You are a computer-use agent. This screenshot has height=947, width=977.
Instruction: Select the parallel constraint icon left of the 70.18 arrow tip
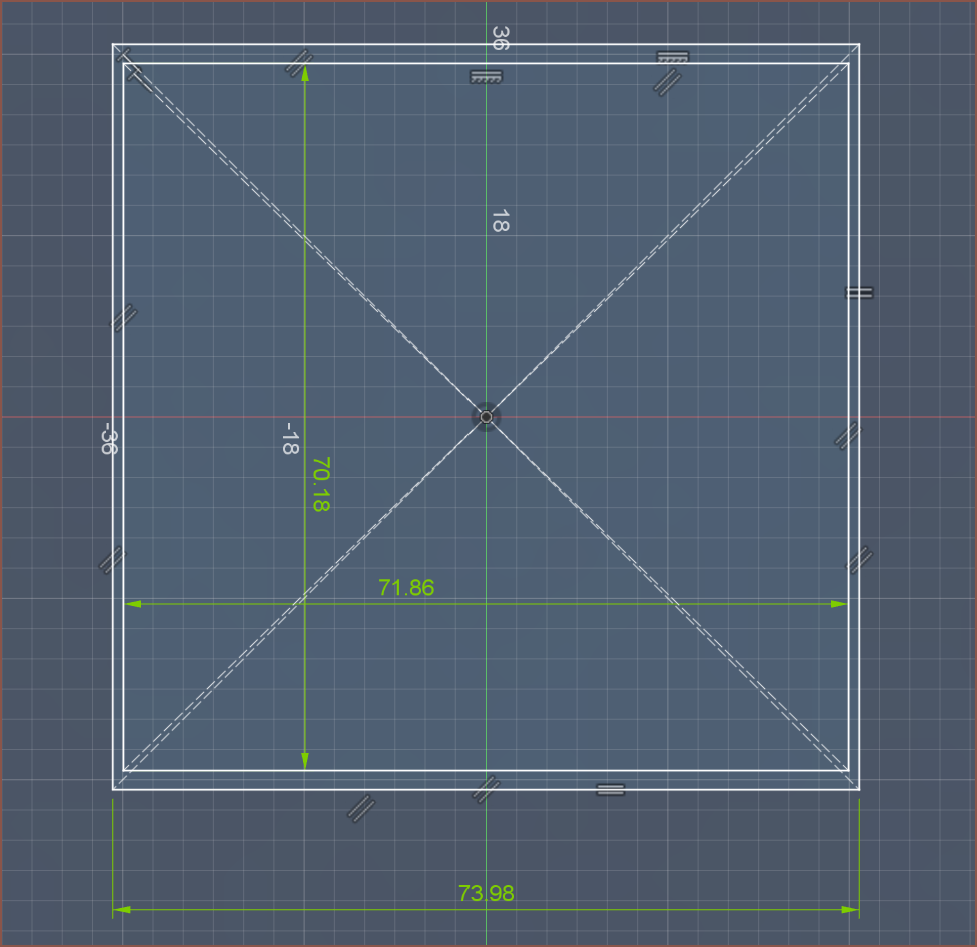pos(296,65)
